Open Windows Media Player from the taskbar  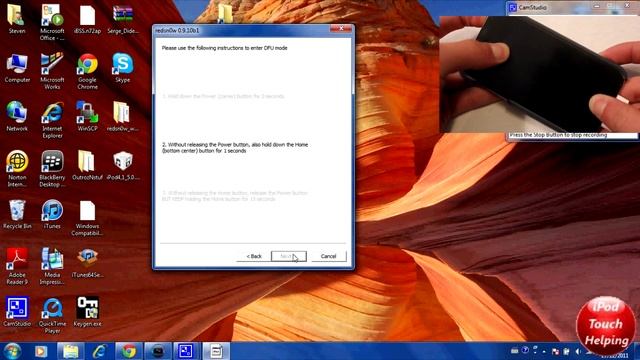(x=41, y=351)
